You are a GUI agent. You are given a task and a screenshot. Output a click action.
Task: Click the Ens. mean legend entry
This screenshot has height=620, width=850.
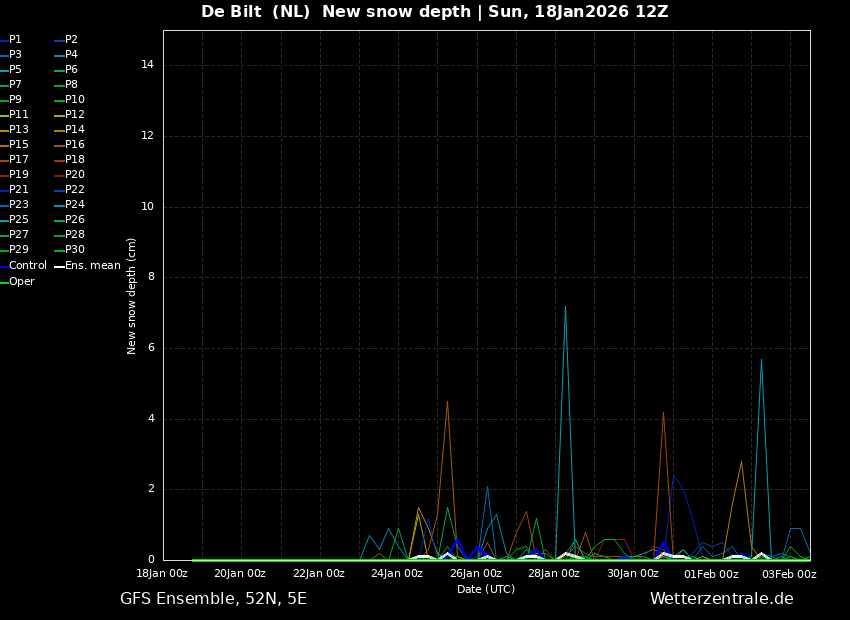tap(87, 266)
